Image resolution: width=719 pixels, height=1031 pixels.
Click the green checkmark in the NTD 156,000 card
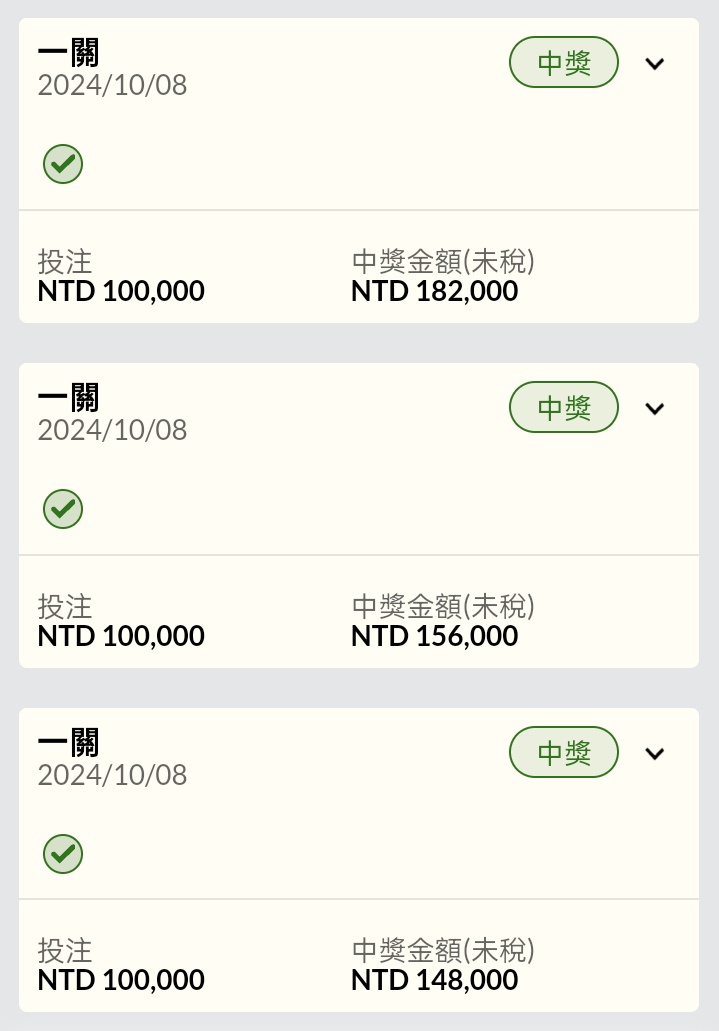(63, 509)
